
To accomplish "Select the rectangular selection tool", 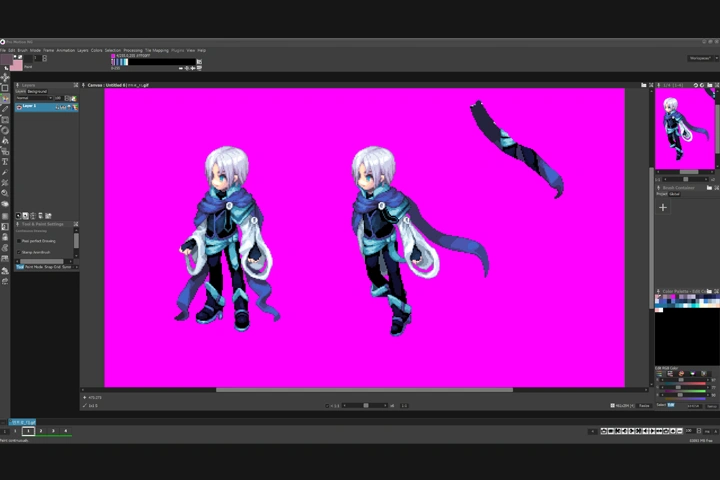I will pos(5,88).
